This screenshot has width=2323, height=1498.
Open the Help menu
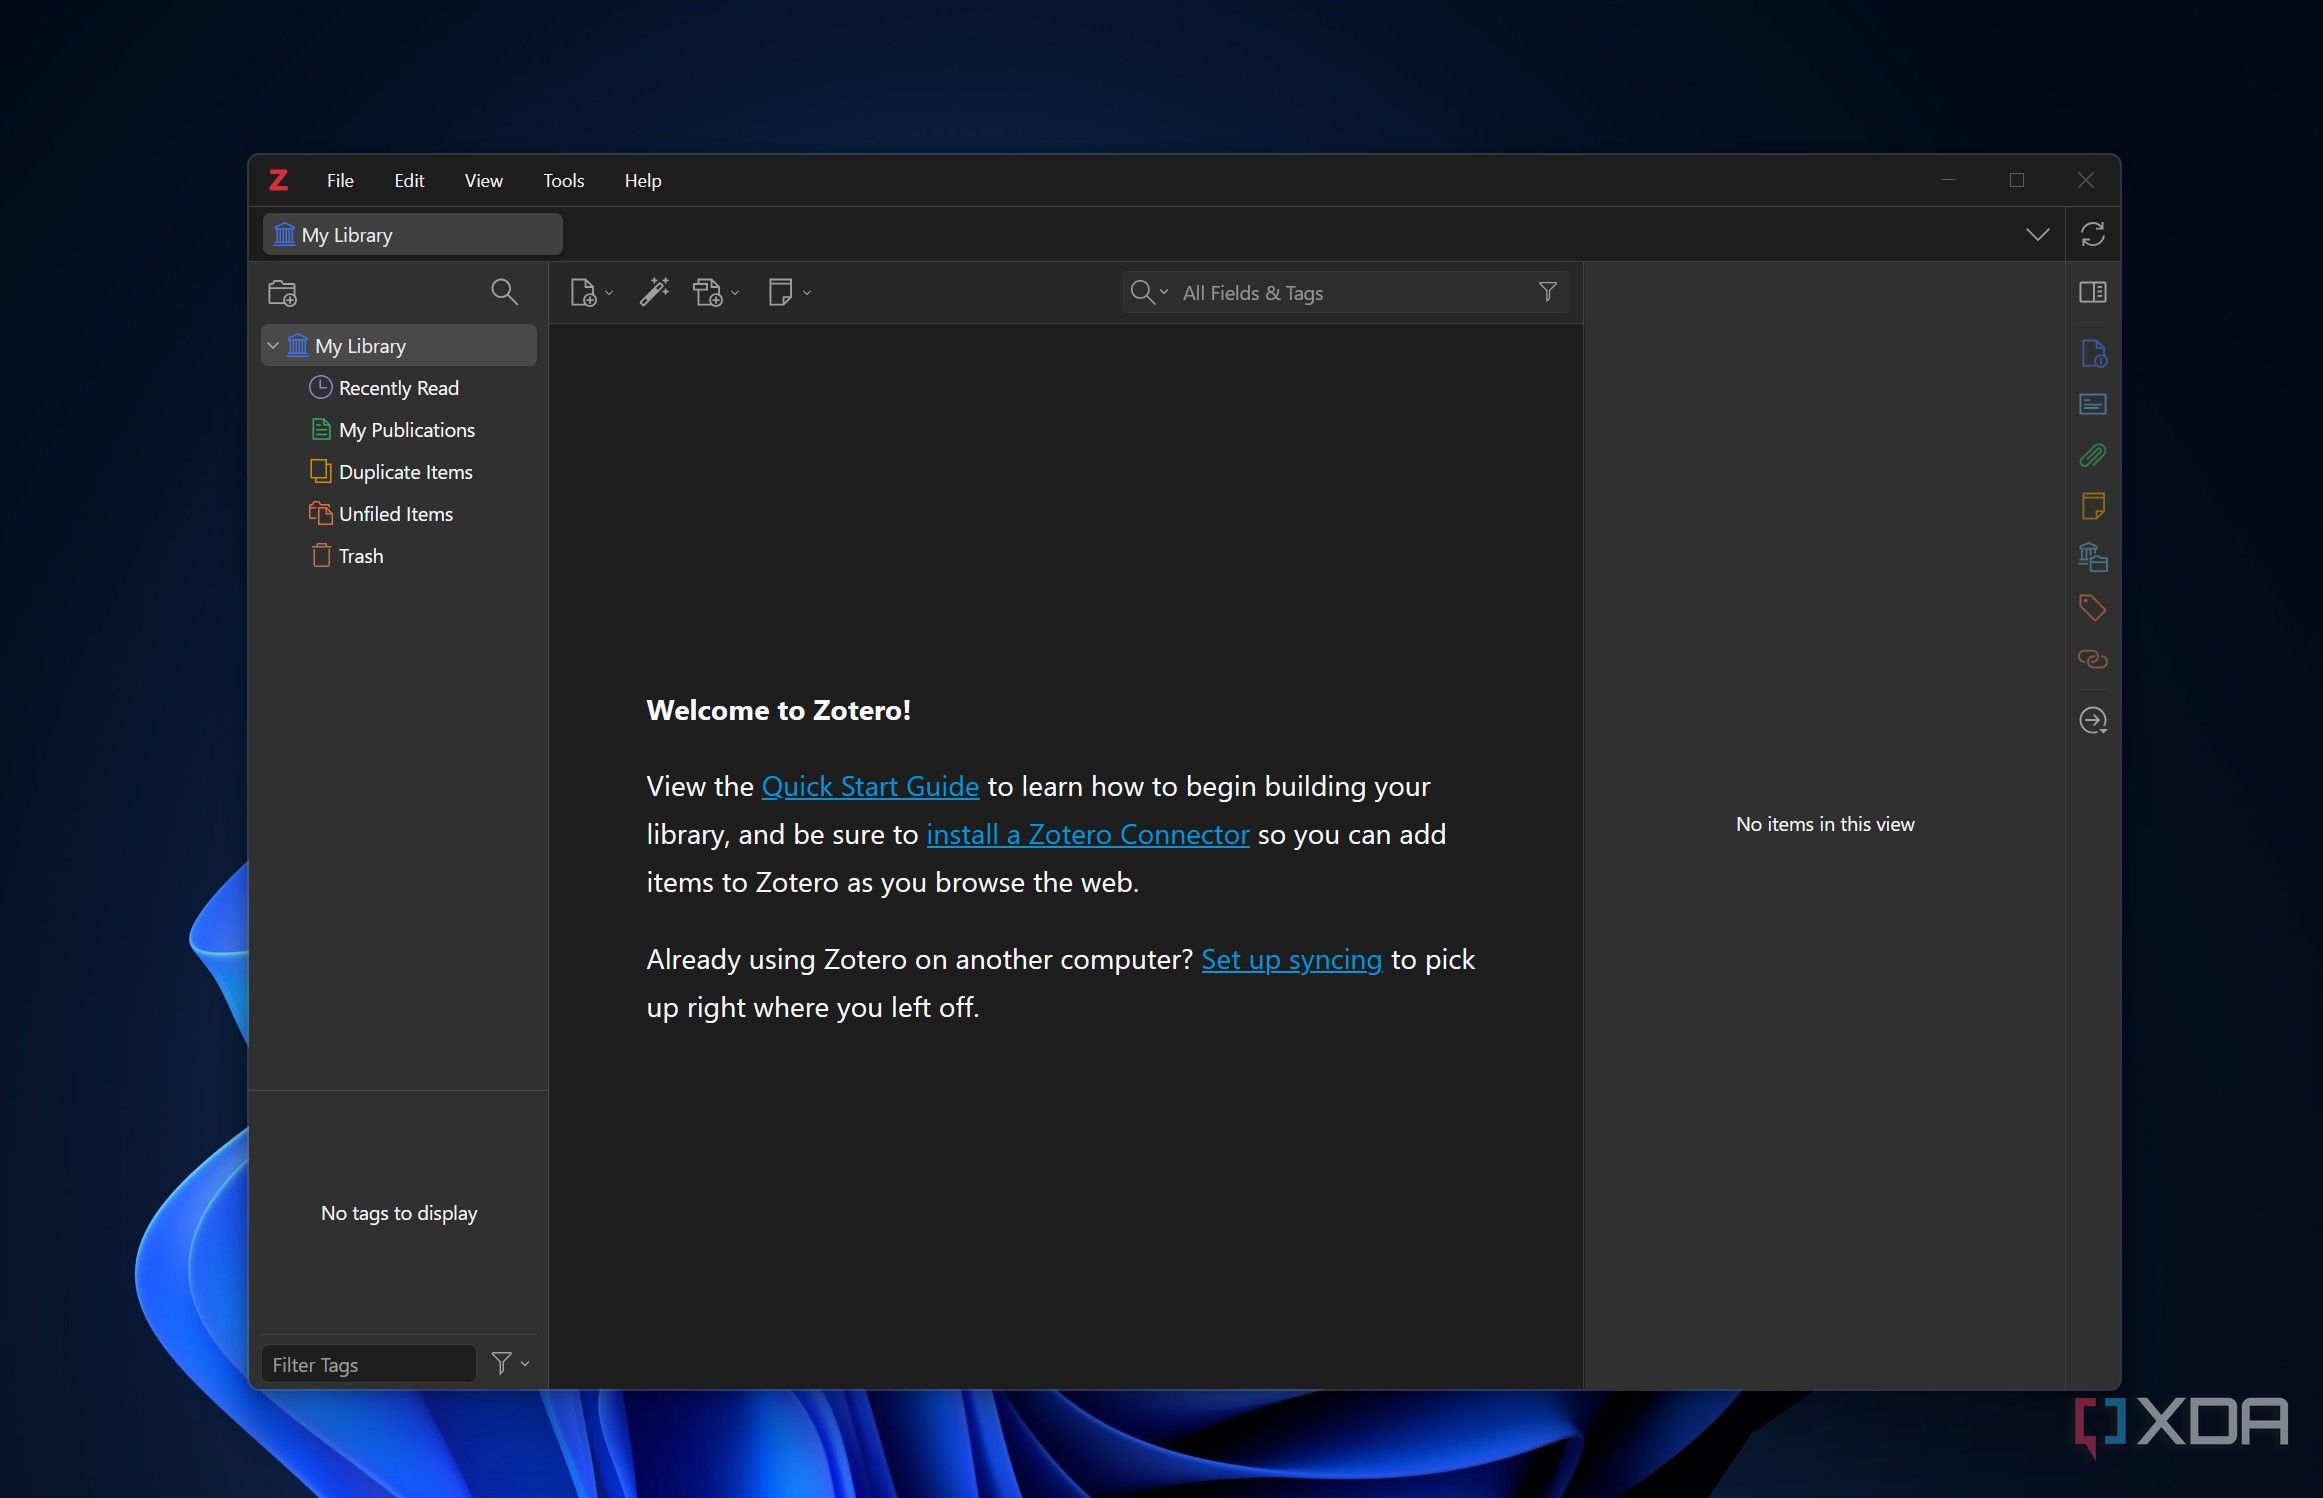643,181
